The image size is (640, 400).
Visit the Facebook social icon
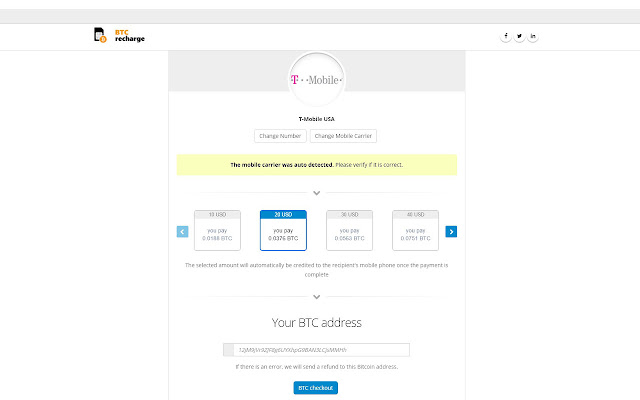506,36
